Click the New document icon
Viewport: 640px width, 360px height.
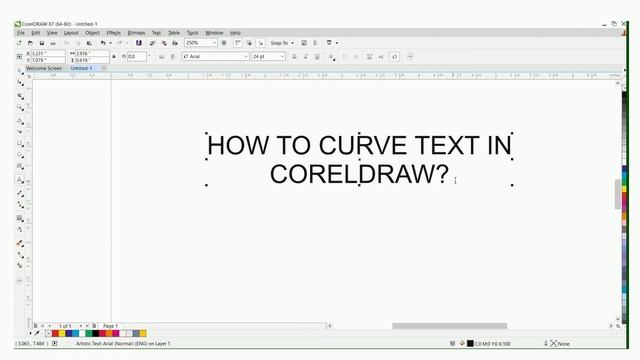(x=19, y=43)
